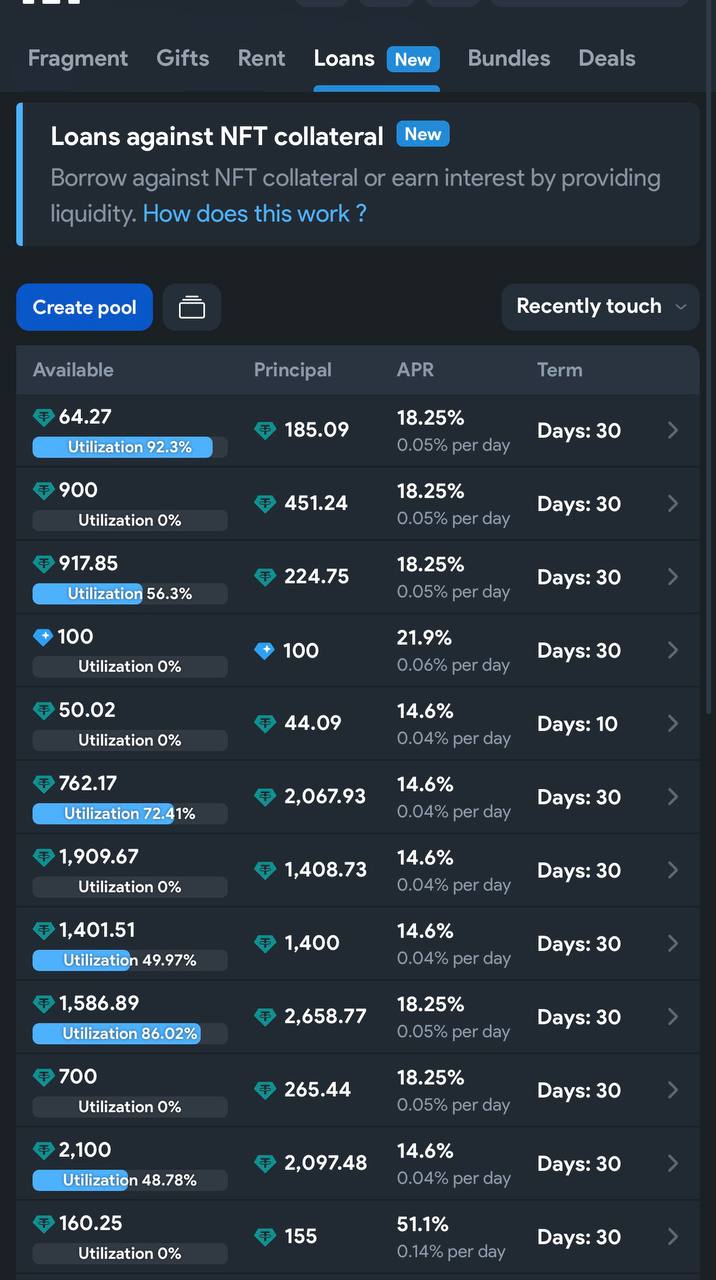Screen dimensions: 716x1280
Task: Expand the 64.27 pool row chevron
Action: tap(673, 430)
